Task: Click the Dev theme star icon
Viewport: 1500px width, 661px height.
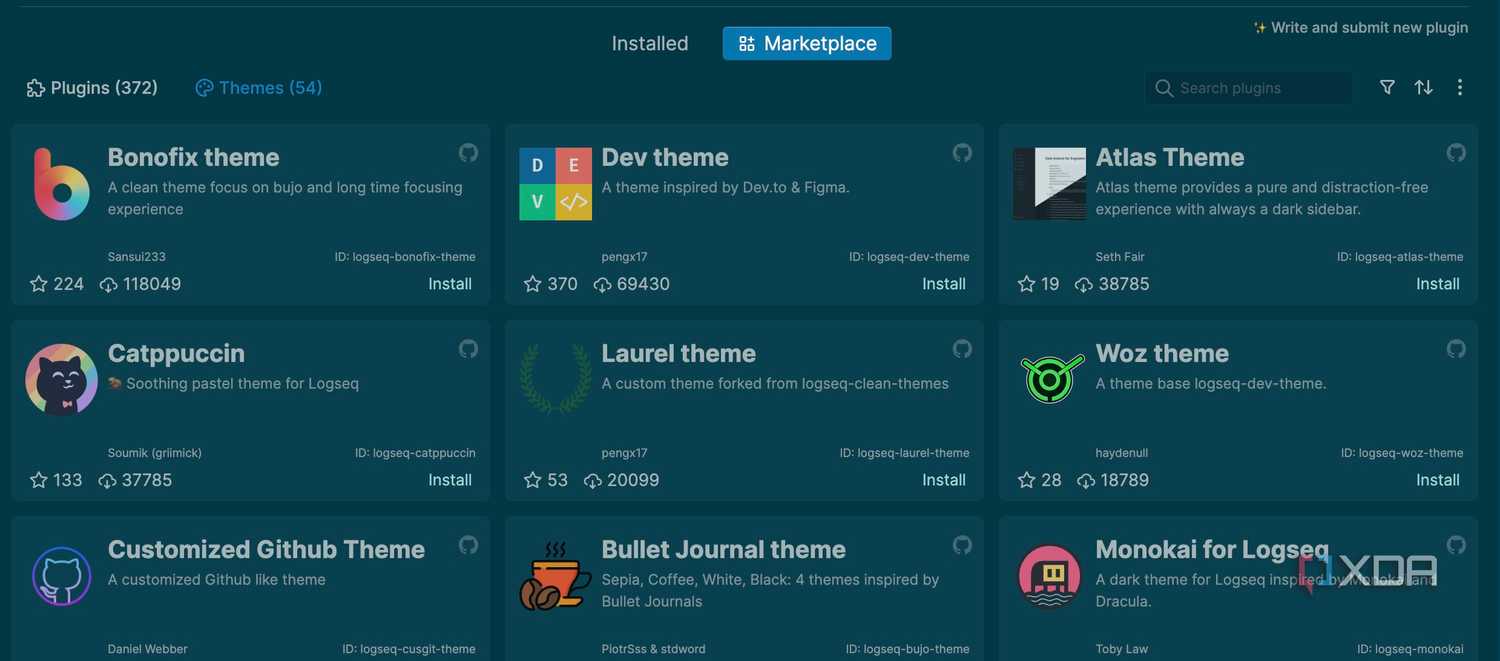Action: (533, 284)
